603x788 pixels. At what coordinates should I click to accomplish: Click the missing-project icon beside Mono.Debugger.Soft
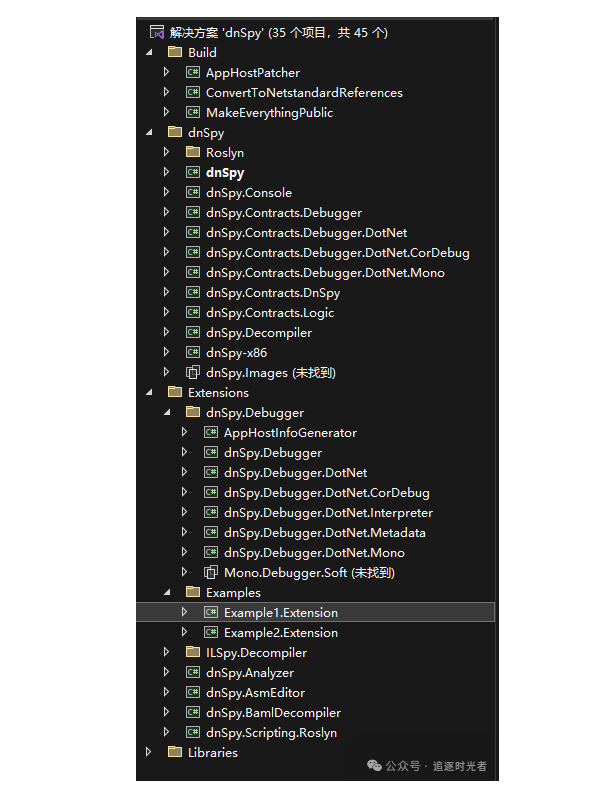[x=211, y=572]
